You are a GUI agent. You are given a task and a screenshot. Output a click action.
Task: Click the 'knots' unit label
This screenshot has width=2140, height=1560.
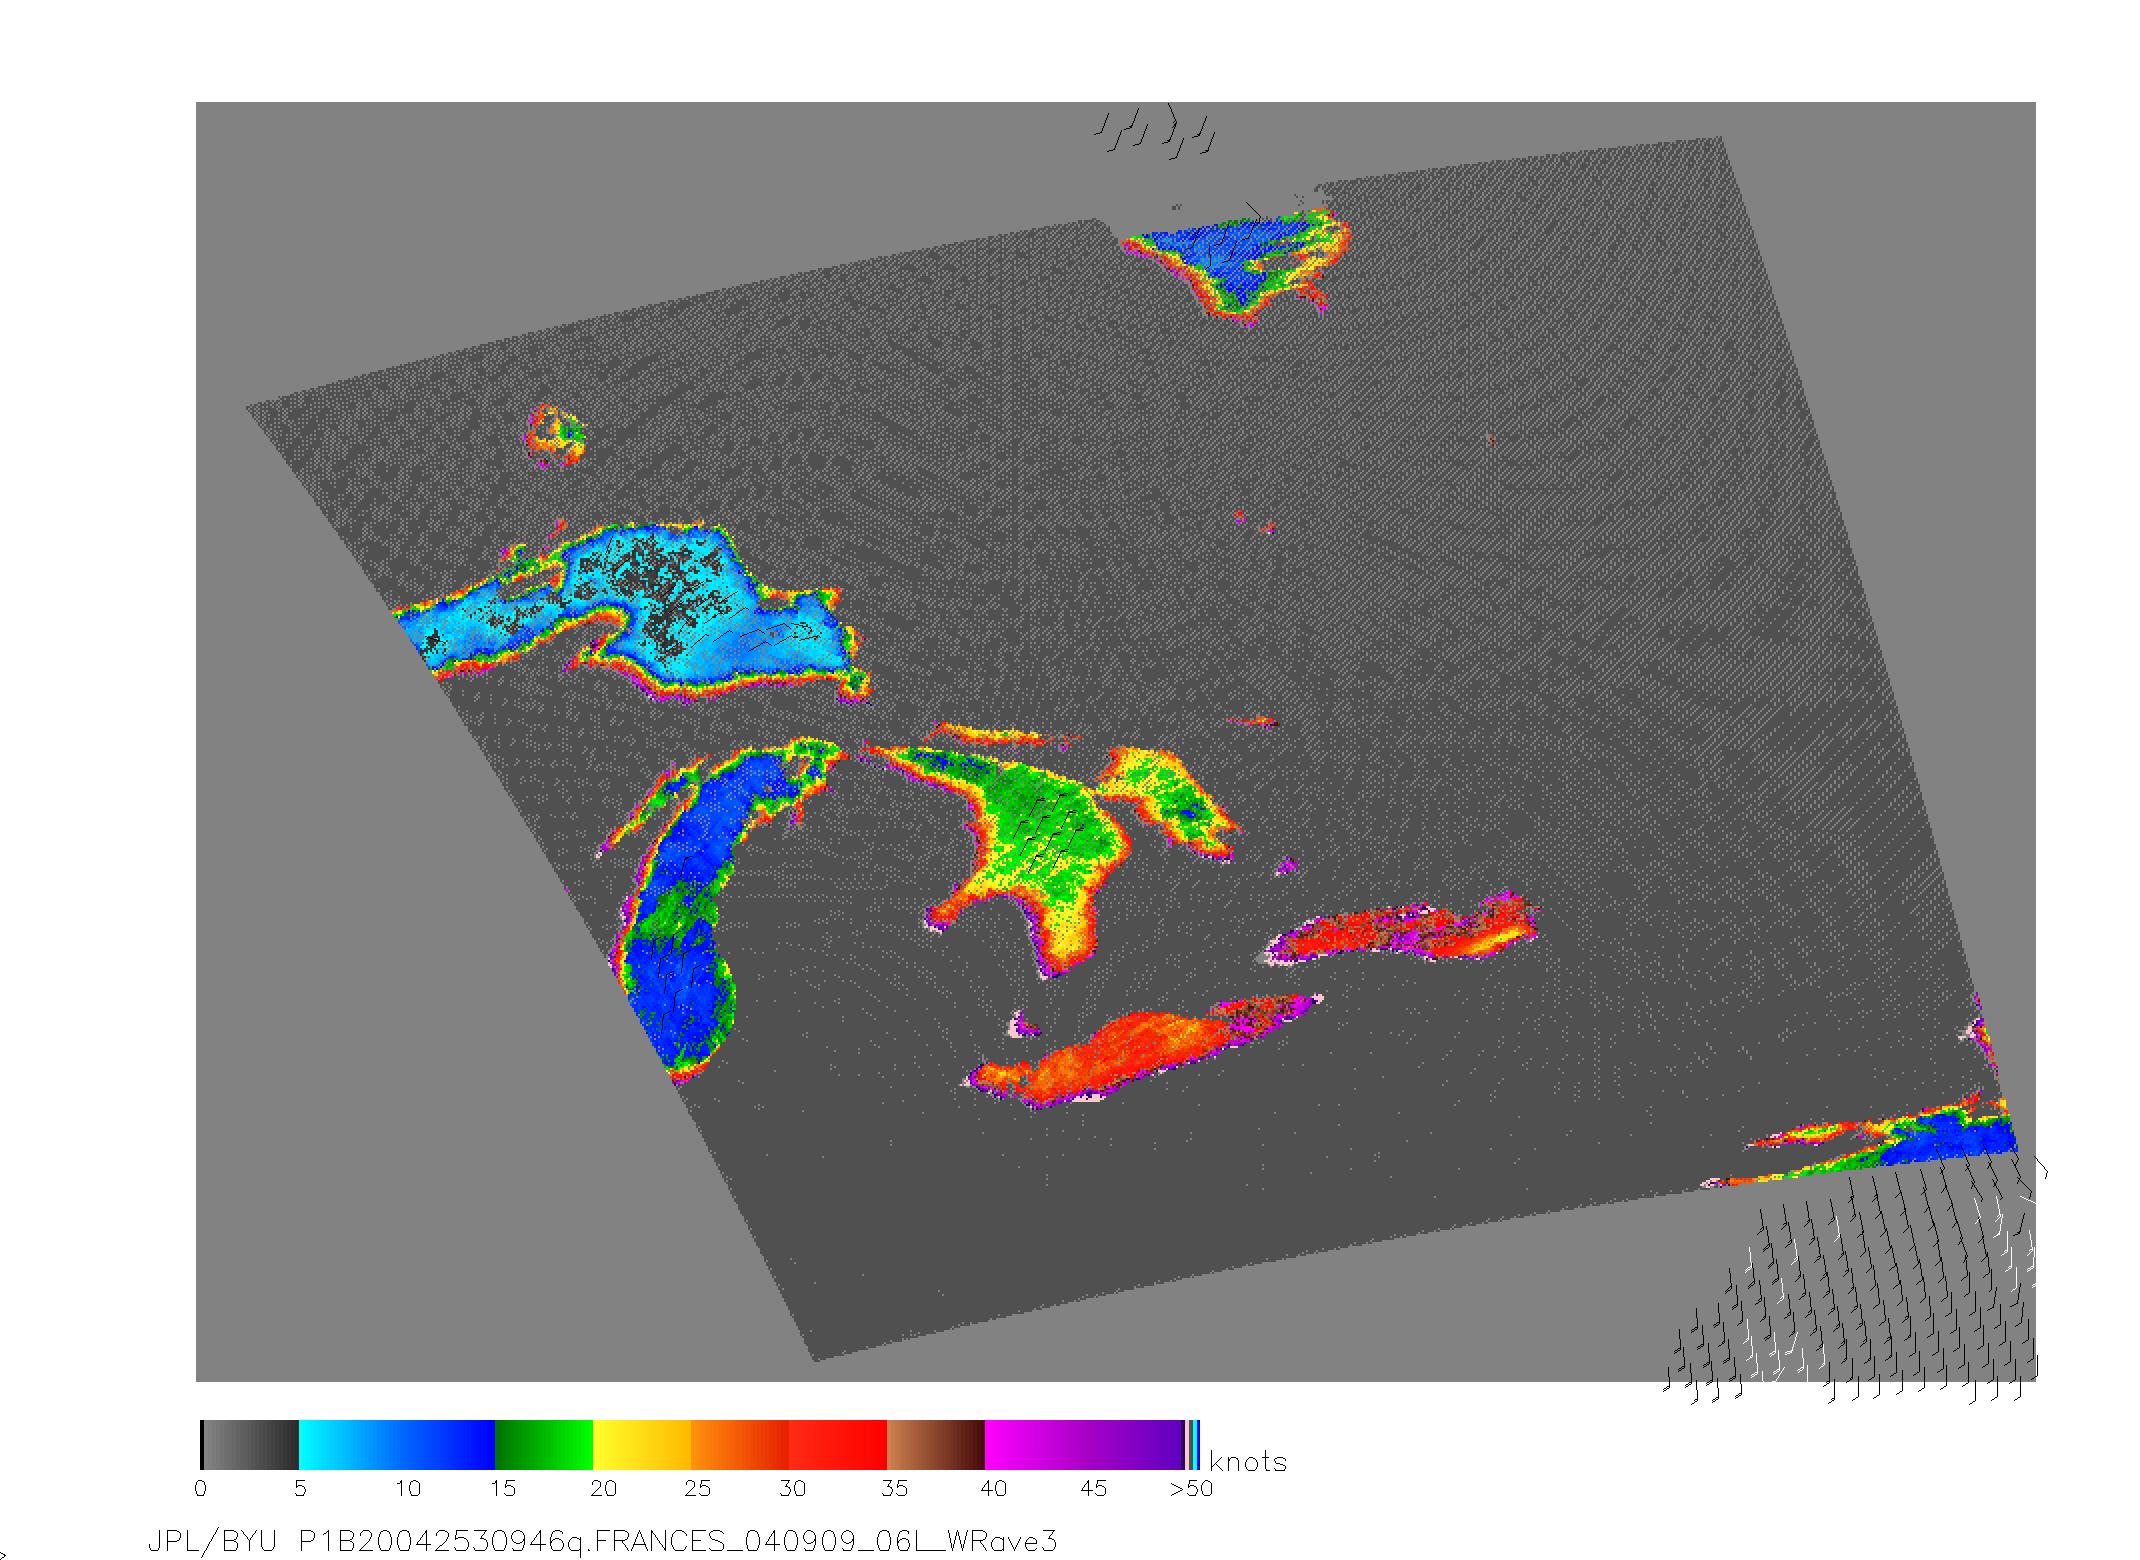(1248, 1462)
